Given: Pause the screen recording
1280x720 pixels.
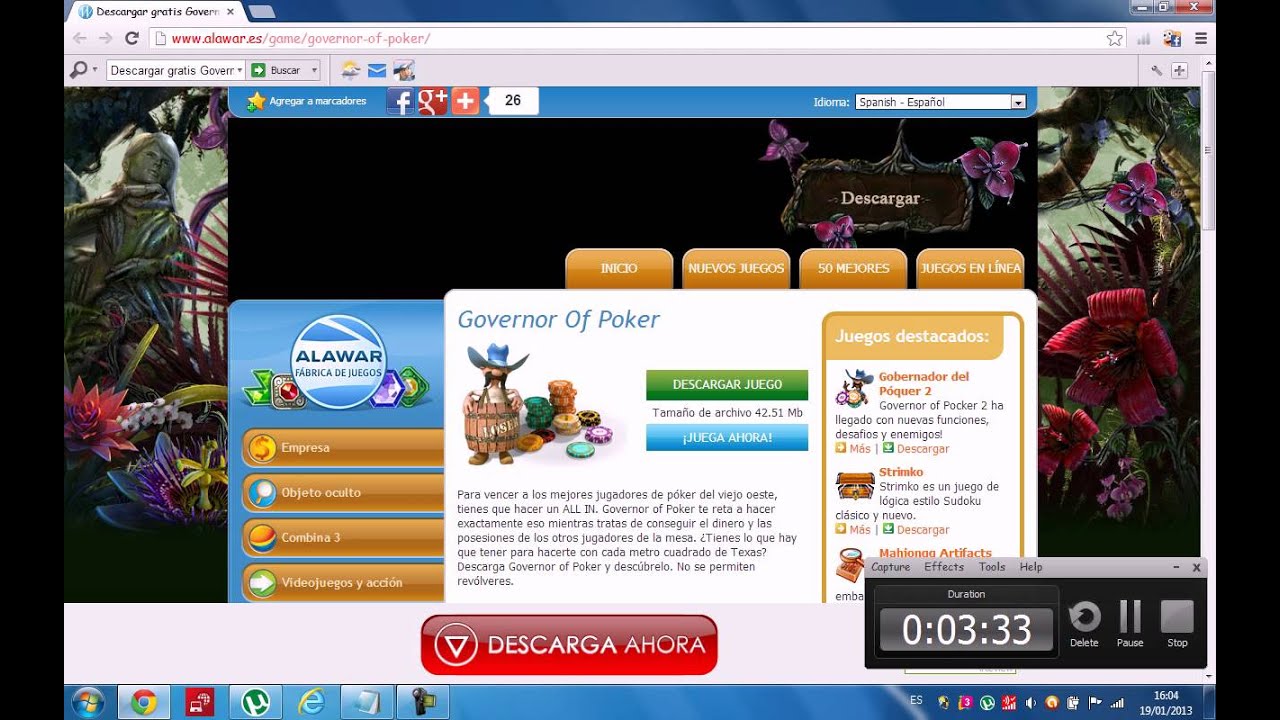Looking at the screenshot, I should (1130, 624).
